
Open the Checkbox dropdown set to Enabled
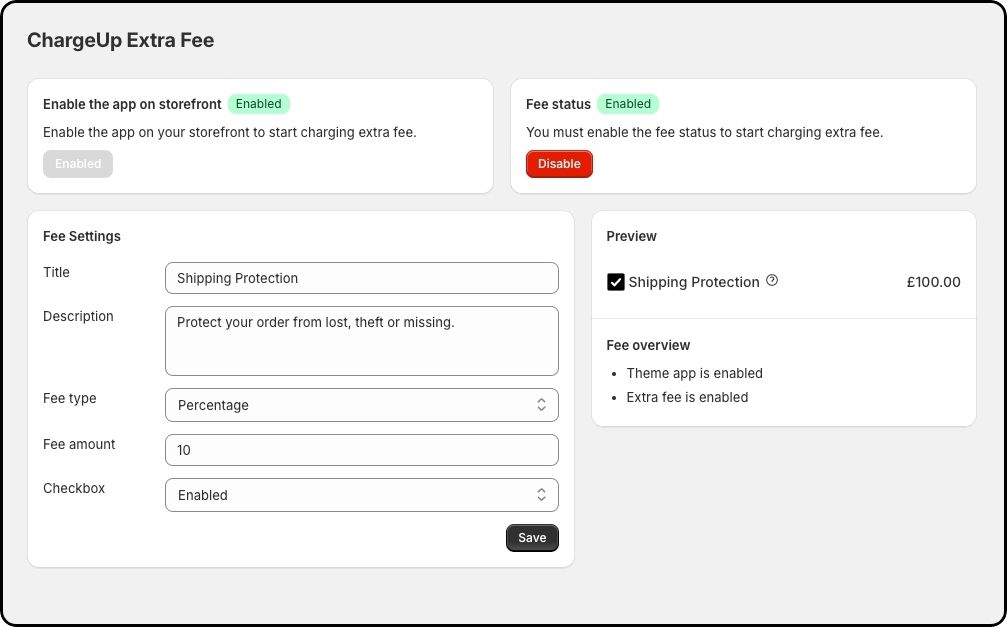point(361,494)
